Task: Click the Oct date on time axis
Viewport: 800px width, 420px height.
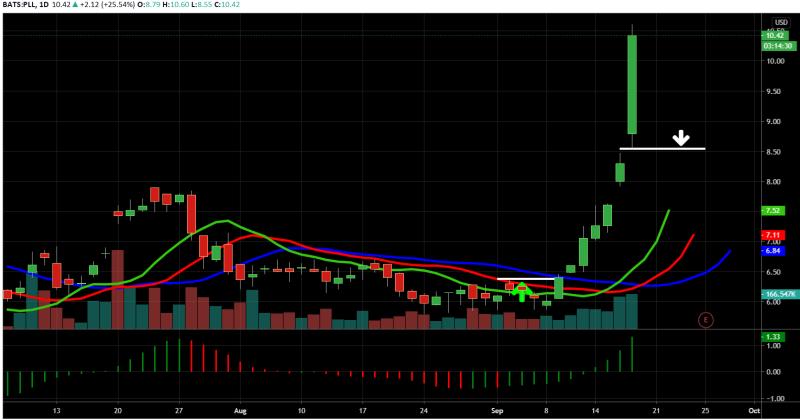Action: [754, 411]
